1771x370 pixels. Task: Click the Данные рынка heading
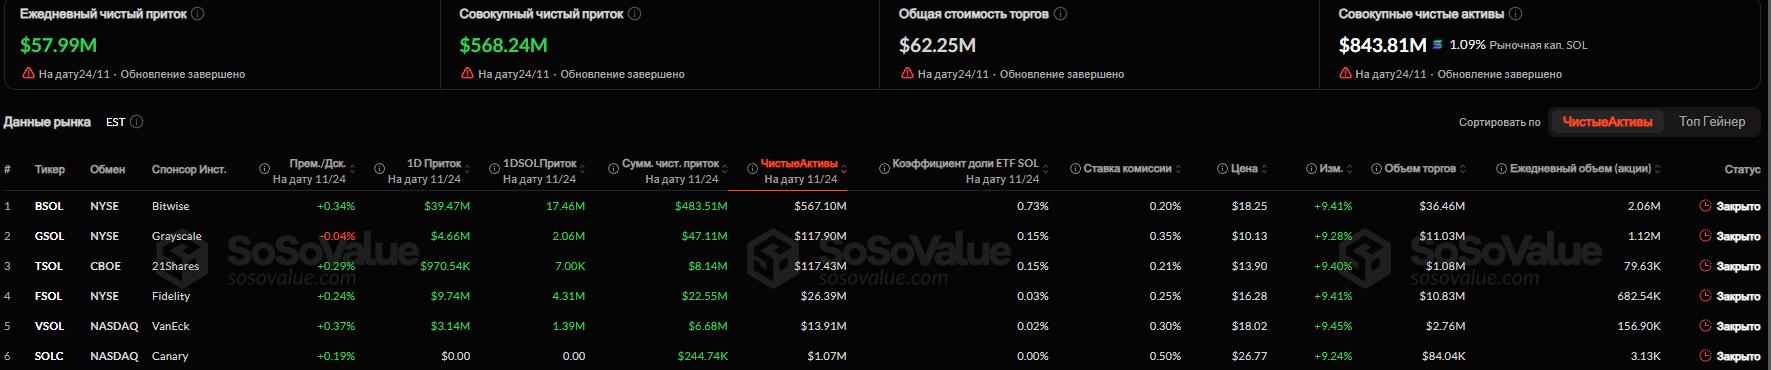(x=47, y=122)
